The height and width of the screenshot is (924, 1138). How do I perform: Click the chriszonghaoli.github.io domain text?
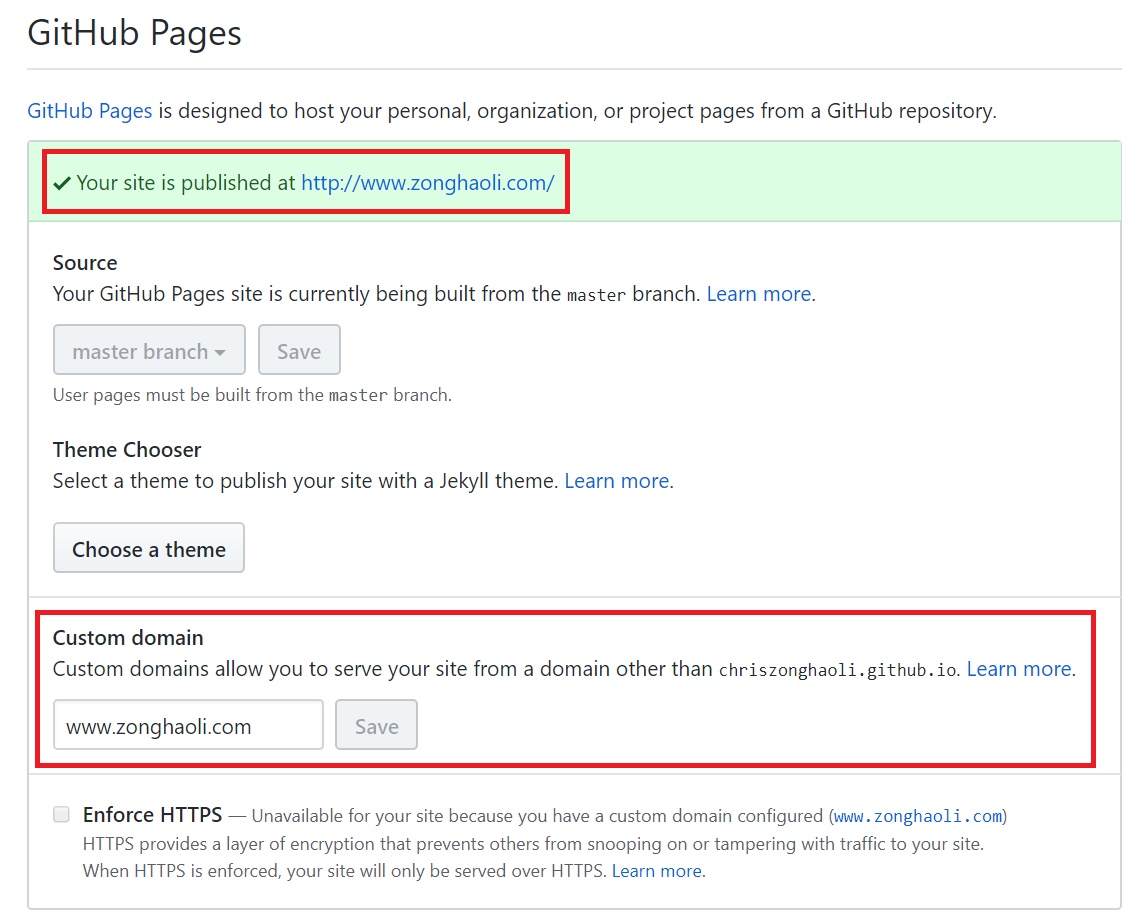(838, 670)
